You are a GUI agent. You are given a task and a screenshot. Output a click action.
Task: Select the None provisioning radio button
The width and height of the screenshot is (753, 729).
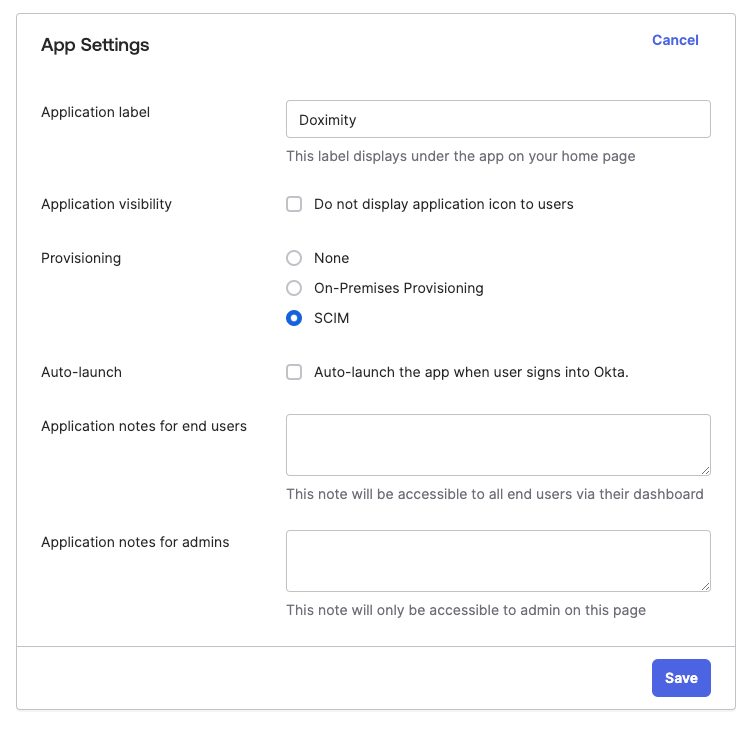(294, 258)
